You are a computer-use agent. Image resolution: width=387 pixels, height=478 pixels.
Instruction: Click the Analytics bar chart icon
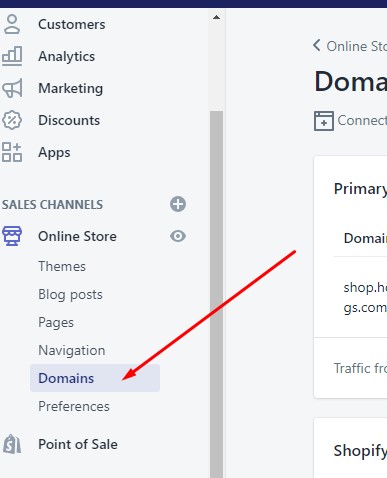click(12, 56)
